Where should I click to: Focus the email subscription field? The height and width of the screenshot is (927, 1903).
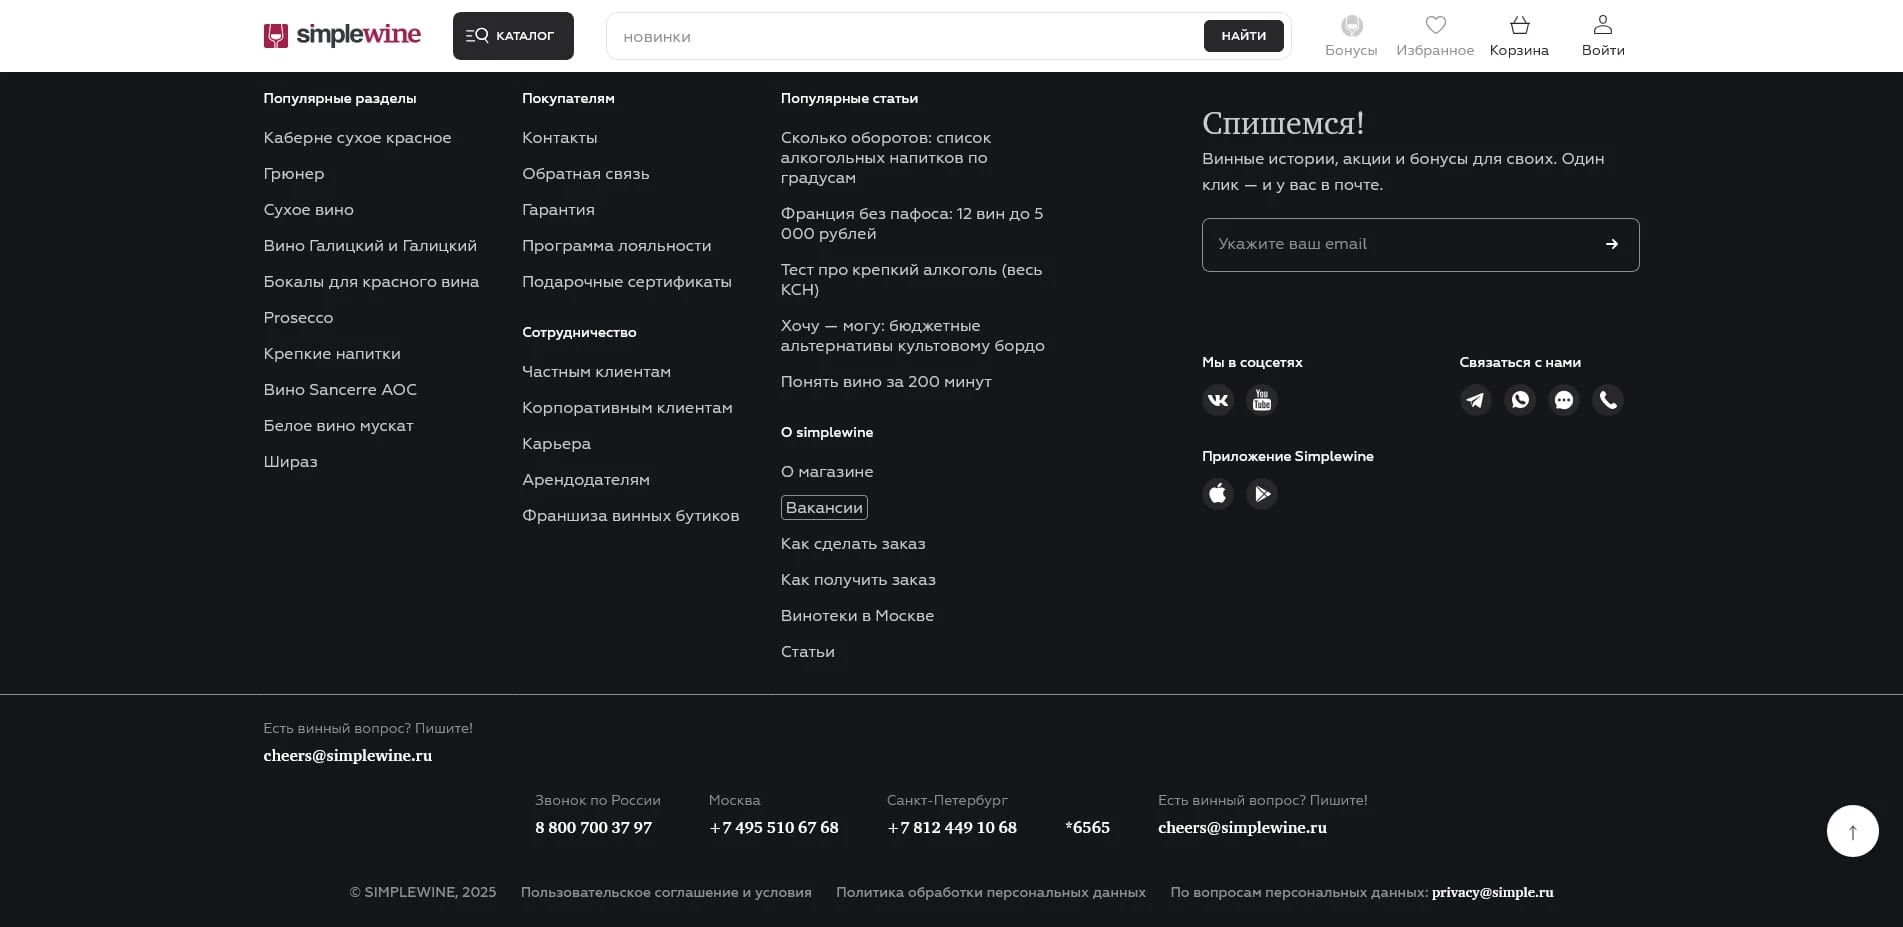point(1395,245)
